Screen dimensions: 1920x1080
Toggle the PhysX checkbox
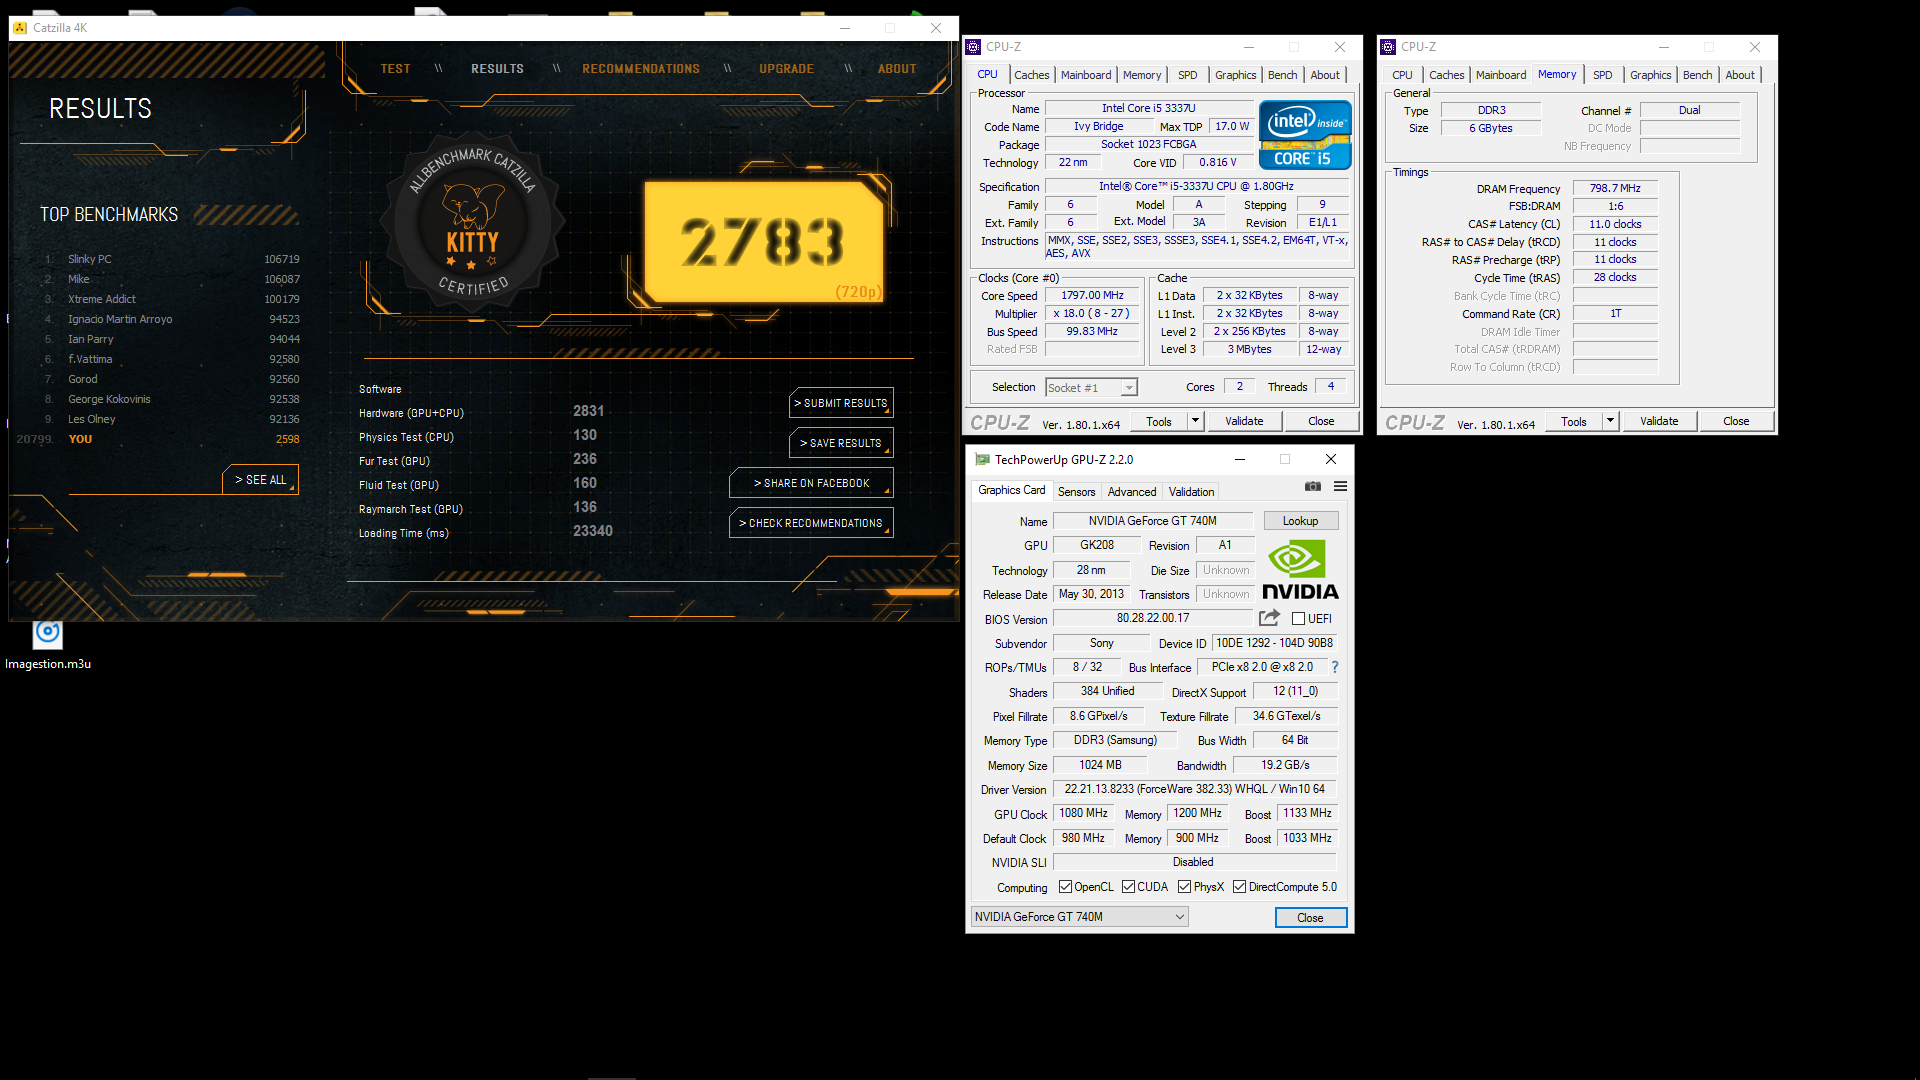pyautogui.click(x=1185, y=887)
